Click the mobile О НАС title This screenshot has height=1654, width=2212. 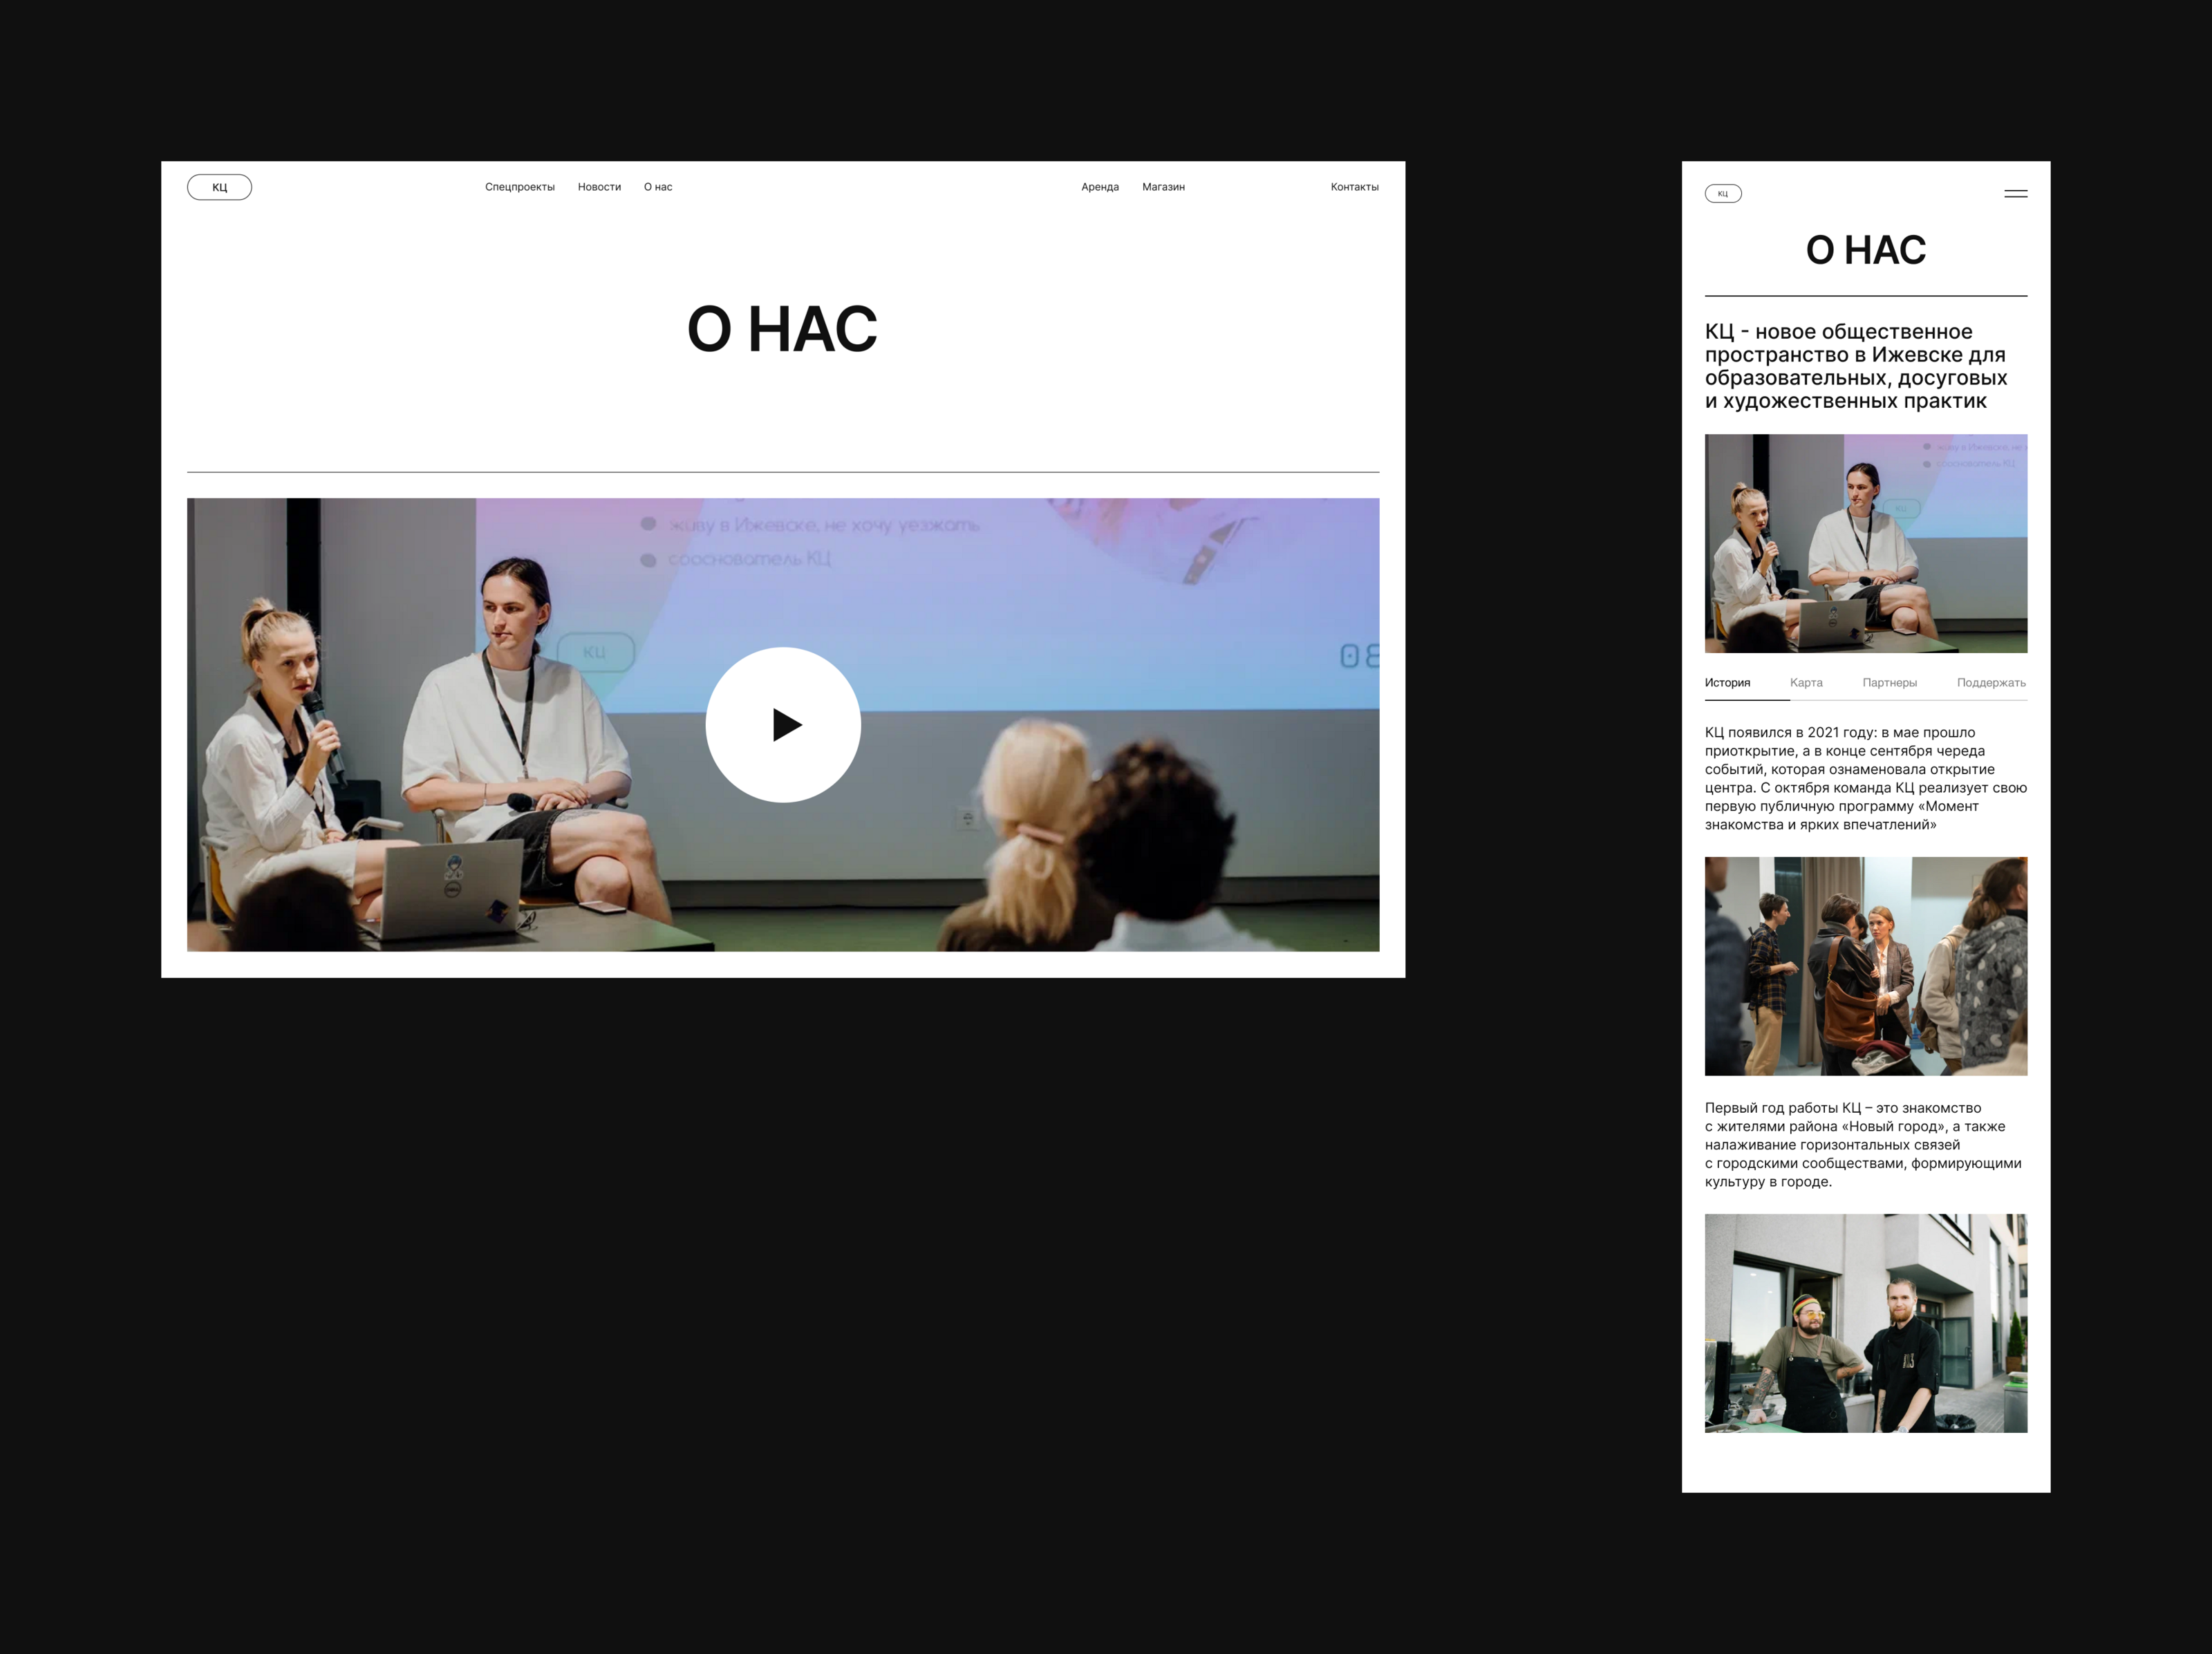pyautogui.click(x=1865, y=250)
